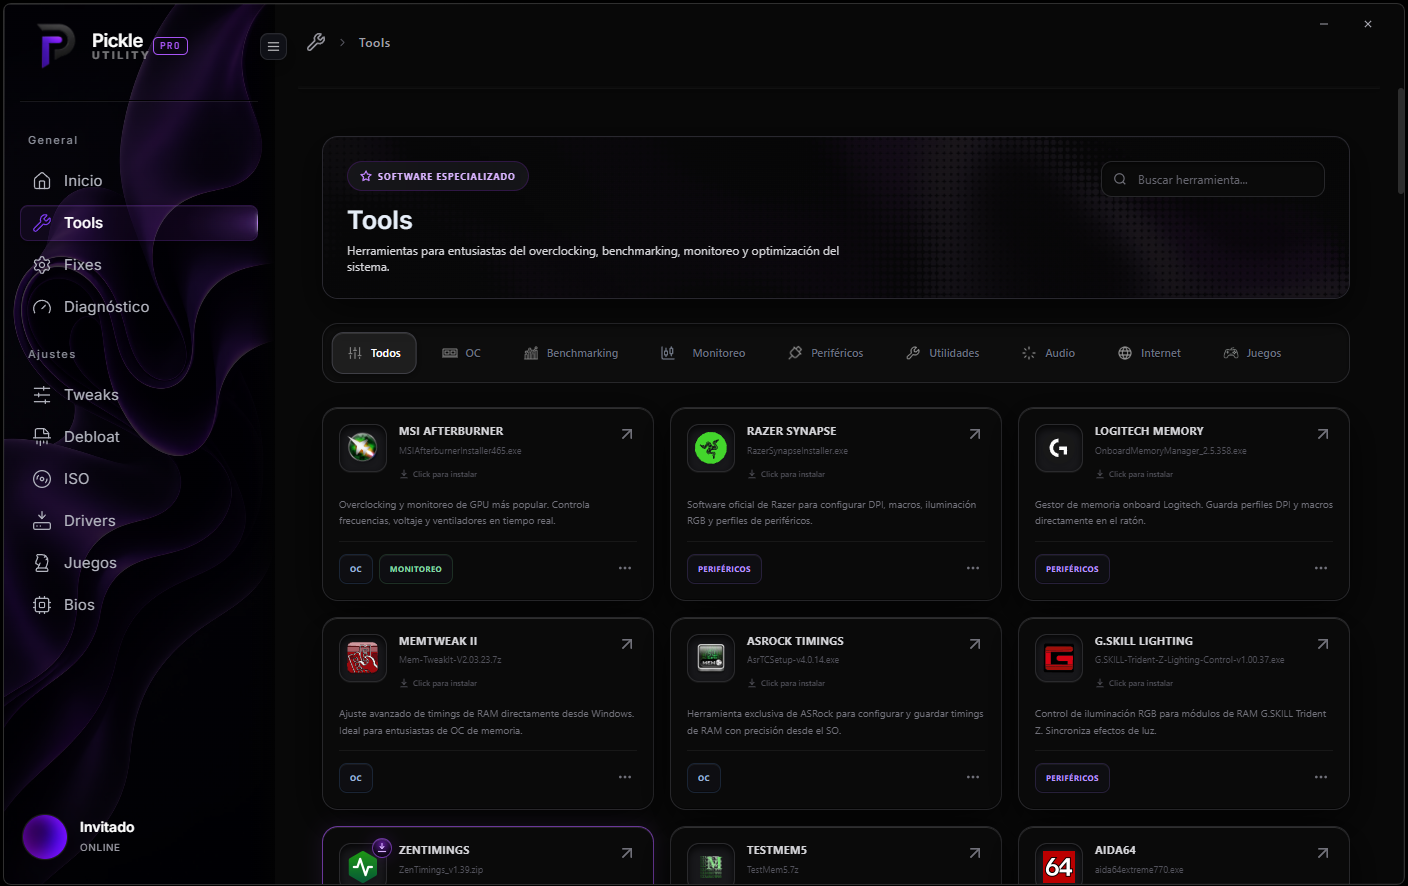This screenshot has height=886, width=1408.
Task: Open the Bios sidebar page
Action: (139, 605)
